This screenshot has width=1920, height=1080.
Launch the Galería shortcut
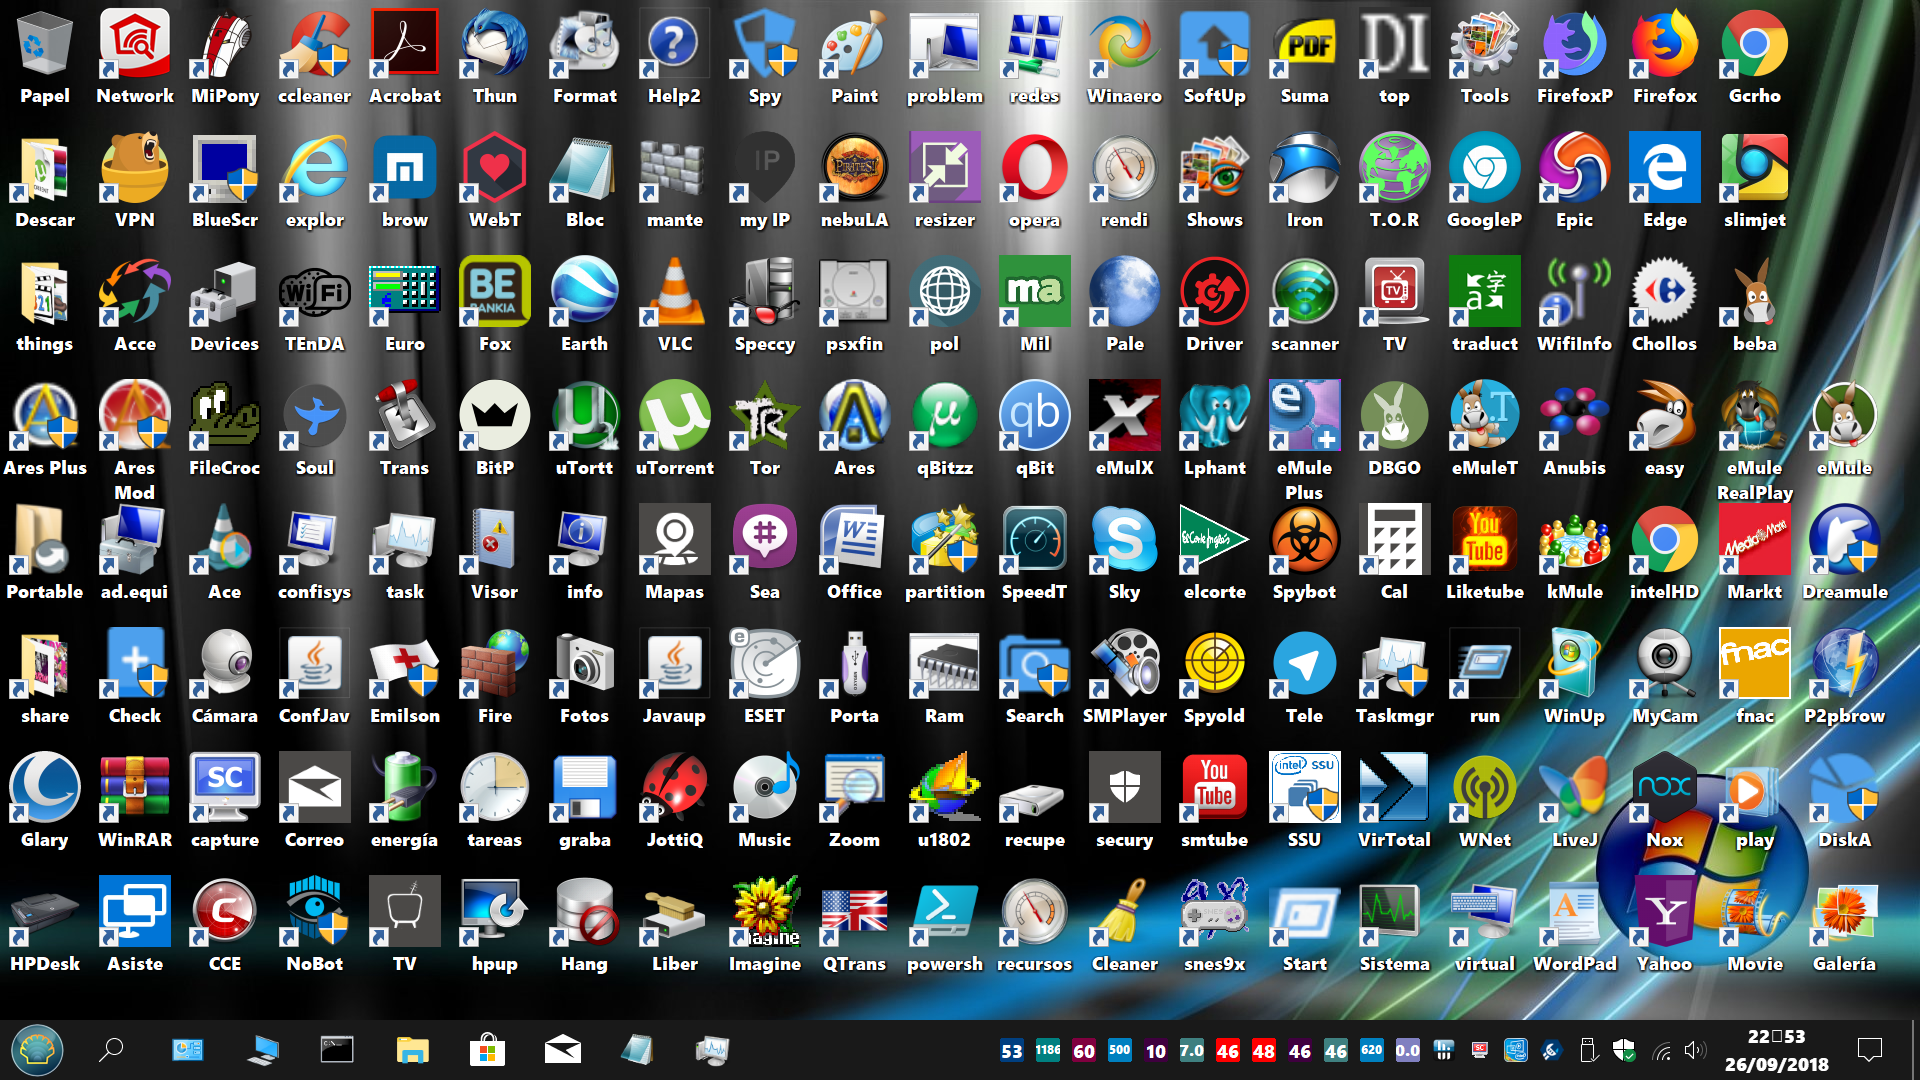(1845, 925)
